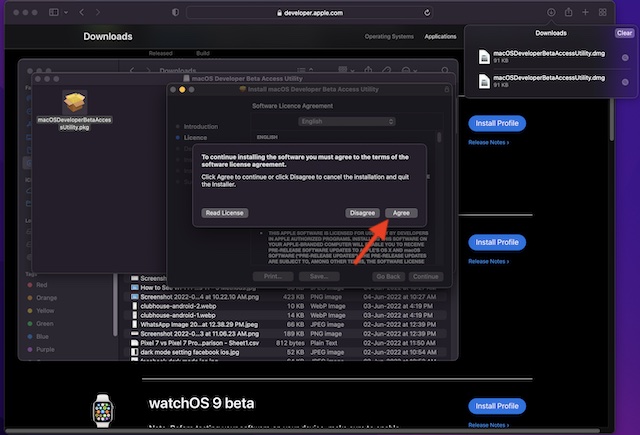Open a new tab with plus icon
Viewport: 640px width, 435px height.
585,13
